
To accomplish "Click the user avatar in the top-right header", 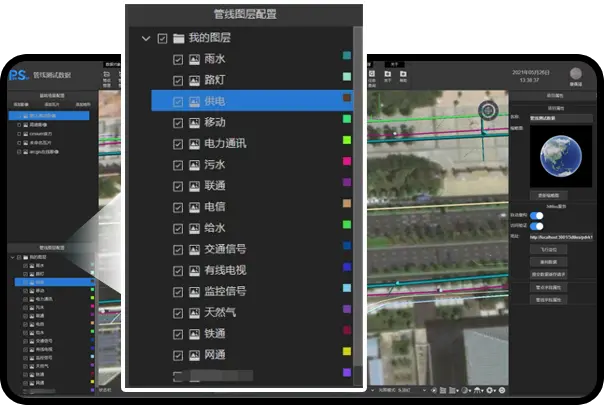I will [575, 74].
